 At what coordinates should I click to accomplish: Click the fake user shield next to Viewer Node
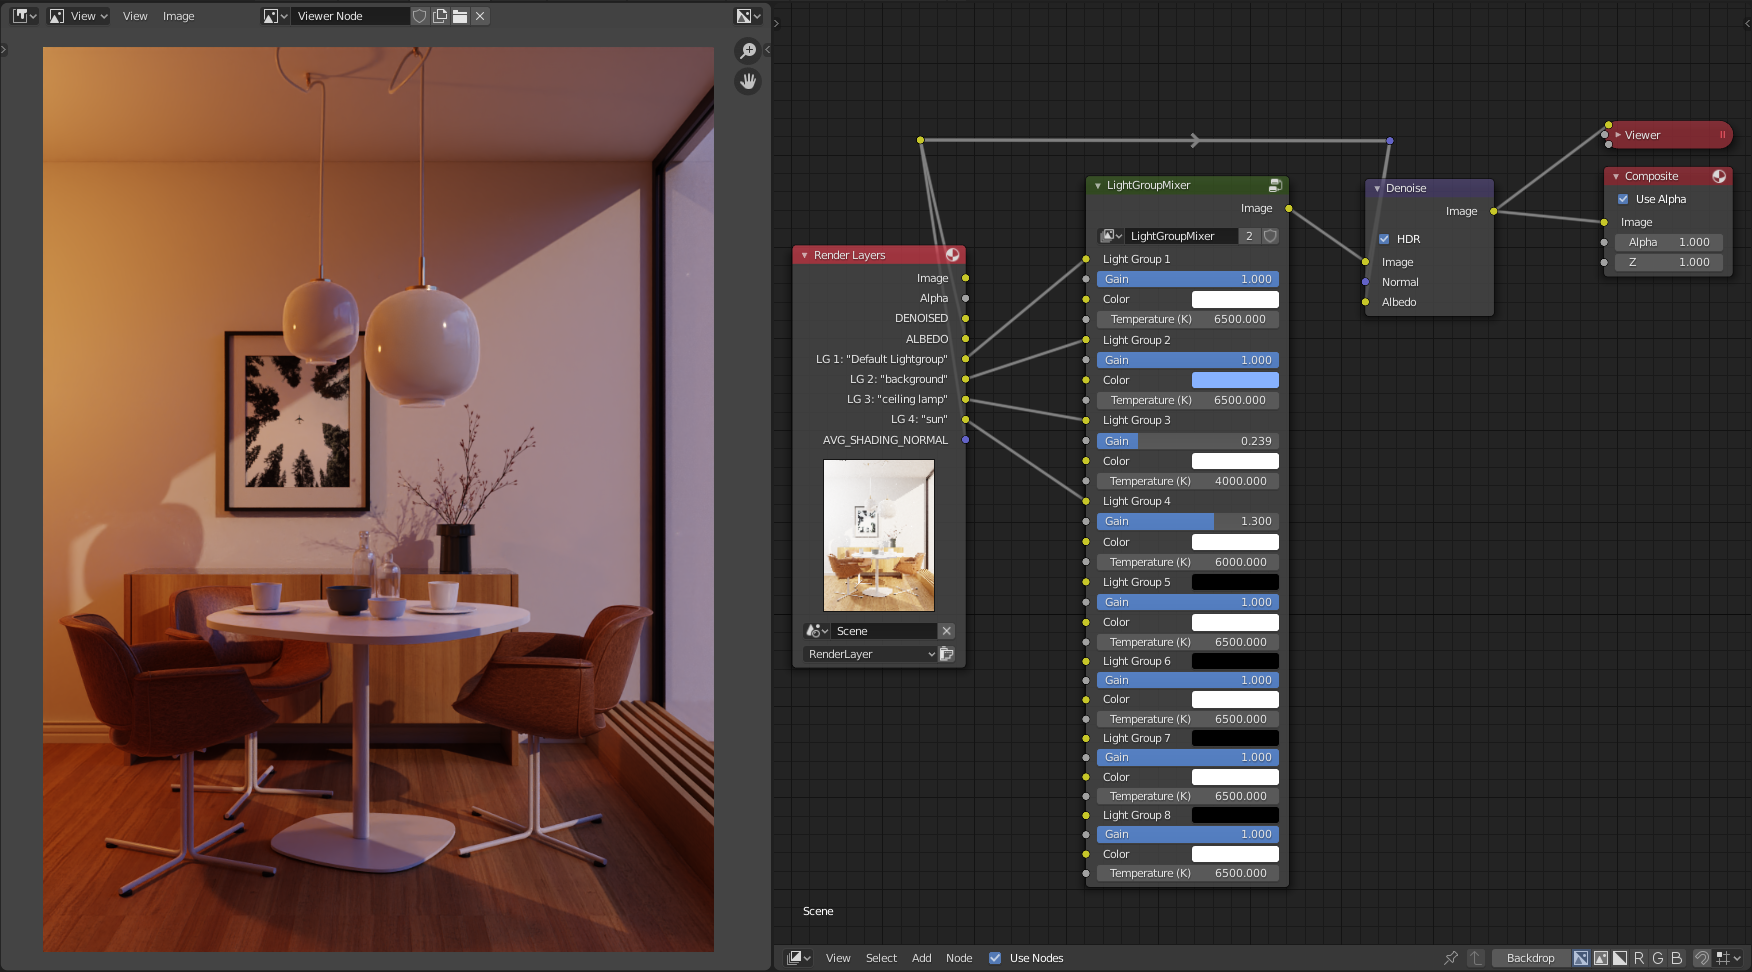point(420,16)
